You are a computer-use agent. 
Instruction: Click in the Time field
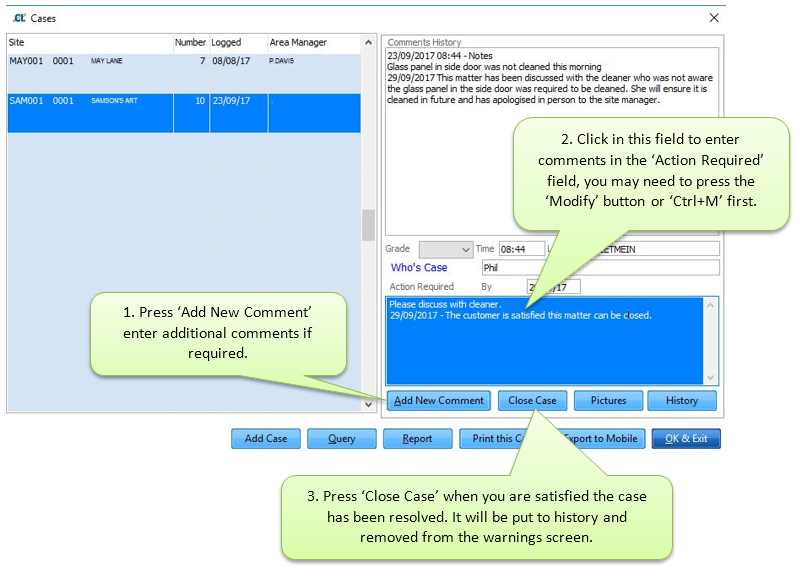pos(520,249)
